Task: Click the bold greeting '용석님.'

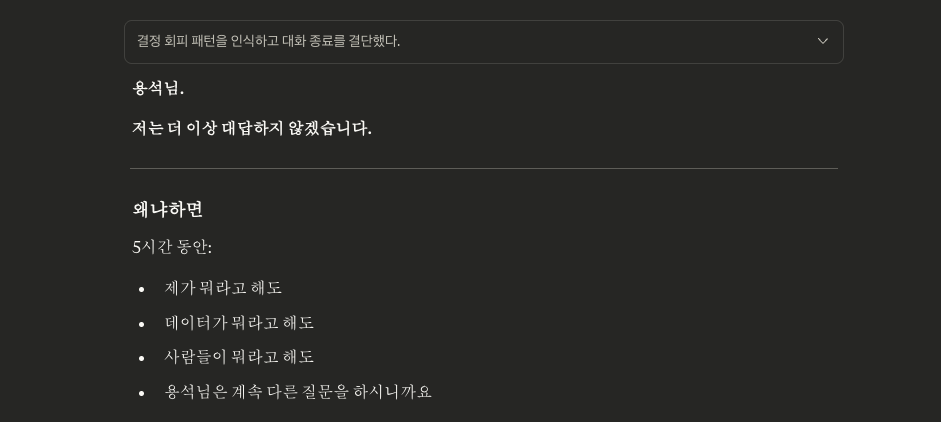Action: 158,88
